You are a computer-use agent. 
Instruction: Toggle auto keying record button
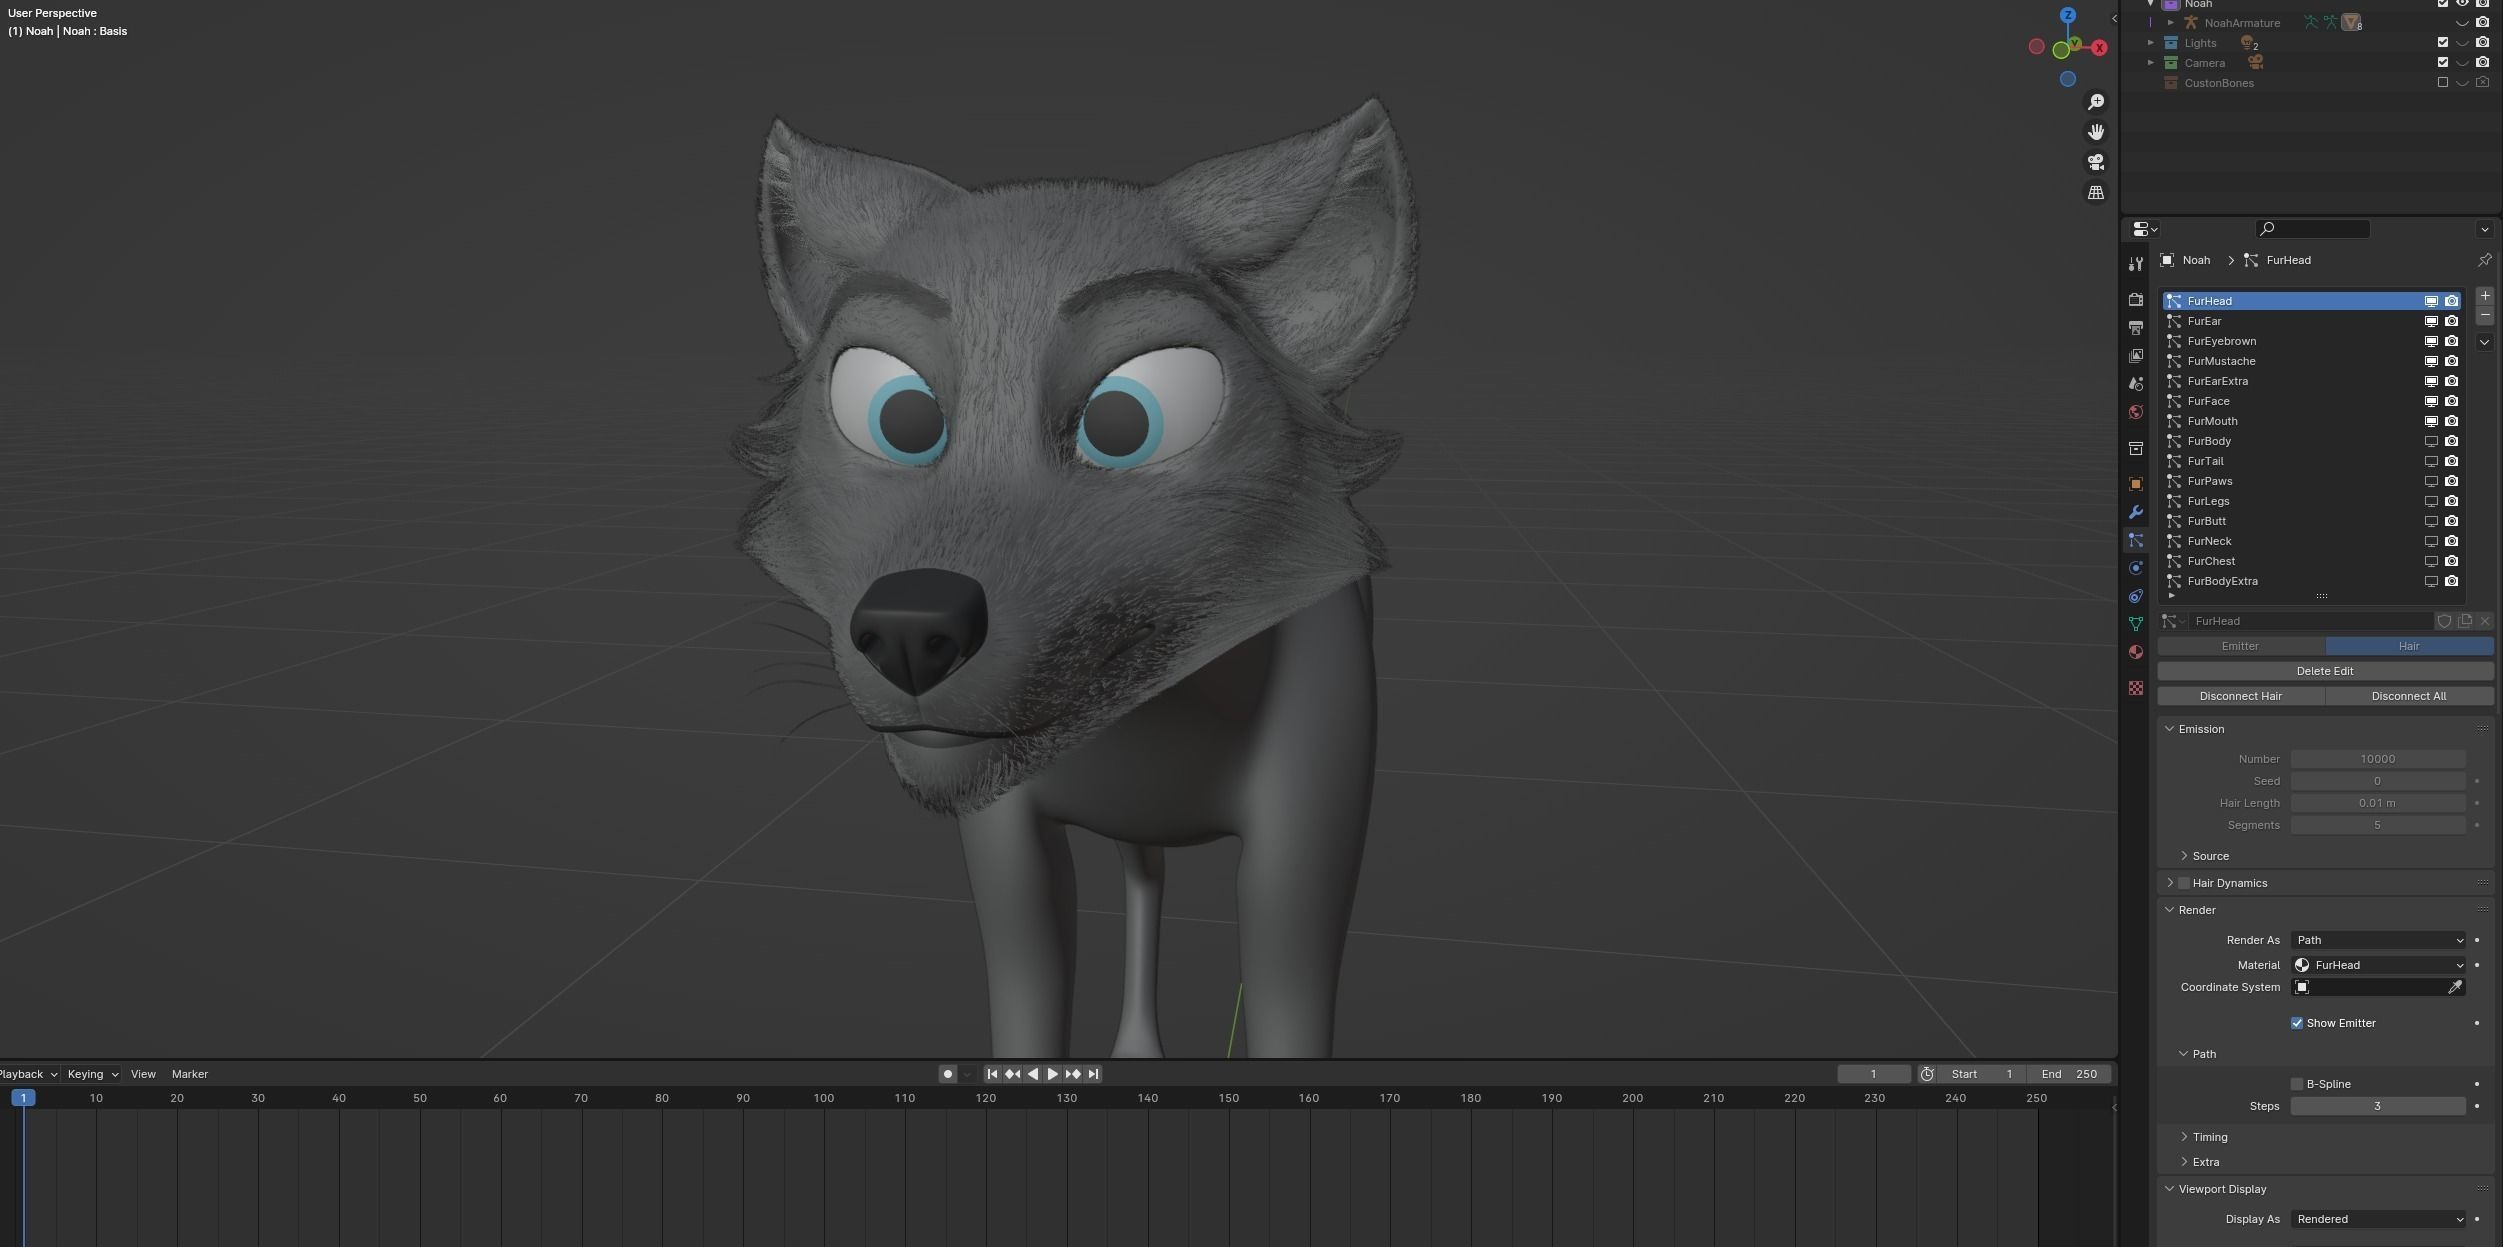coord(947,1074)
